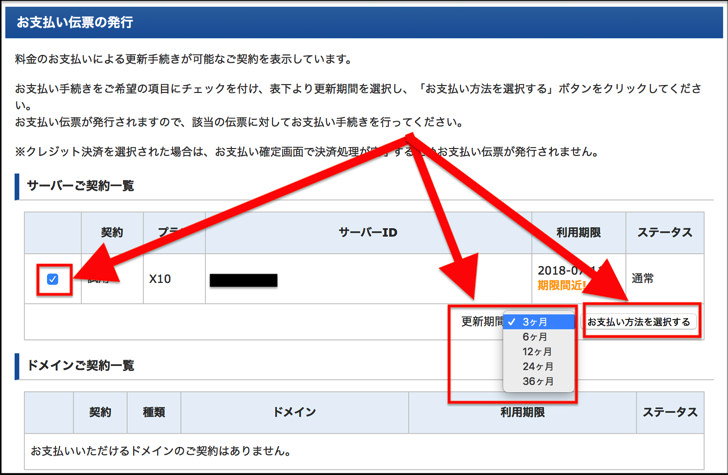Click the server table 利用期限 column header

[578, 233]
